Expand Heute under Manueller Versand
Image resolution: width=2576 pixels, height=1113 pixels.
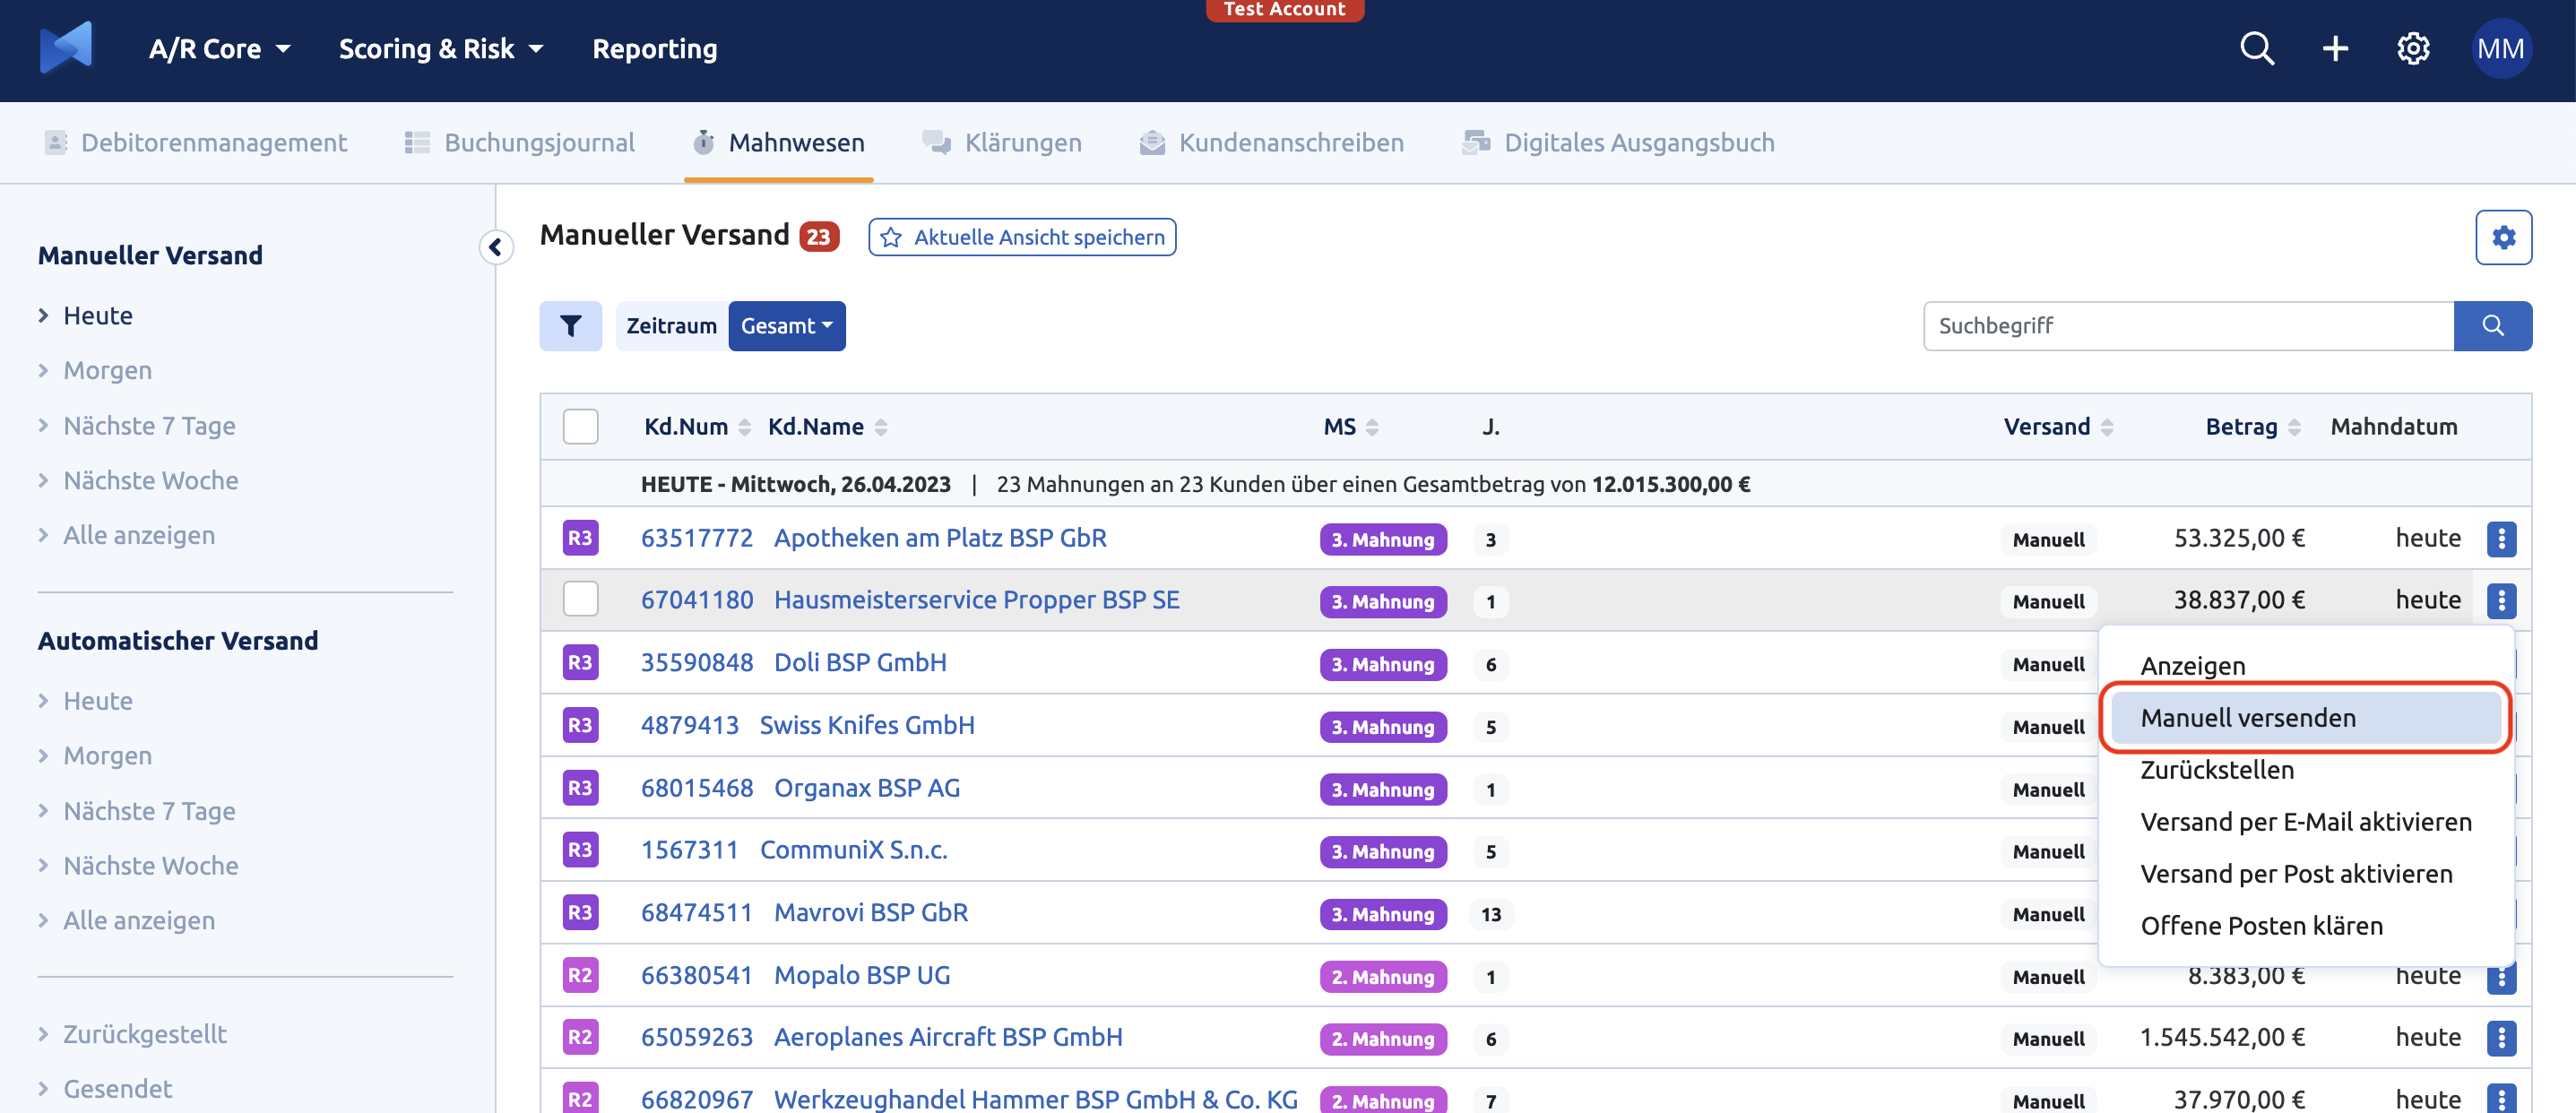tap(86, 316)
